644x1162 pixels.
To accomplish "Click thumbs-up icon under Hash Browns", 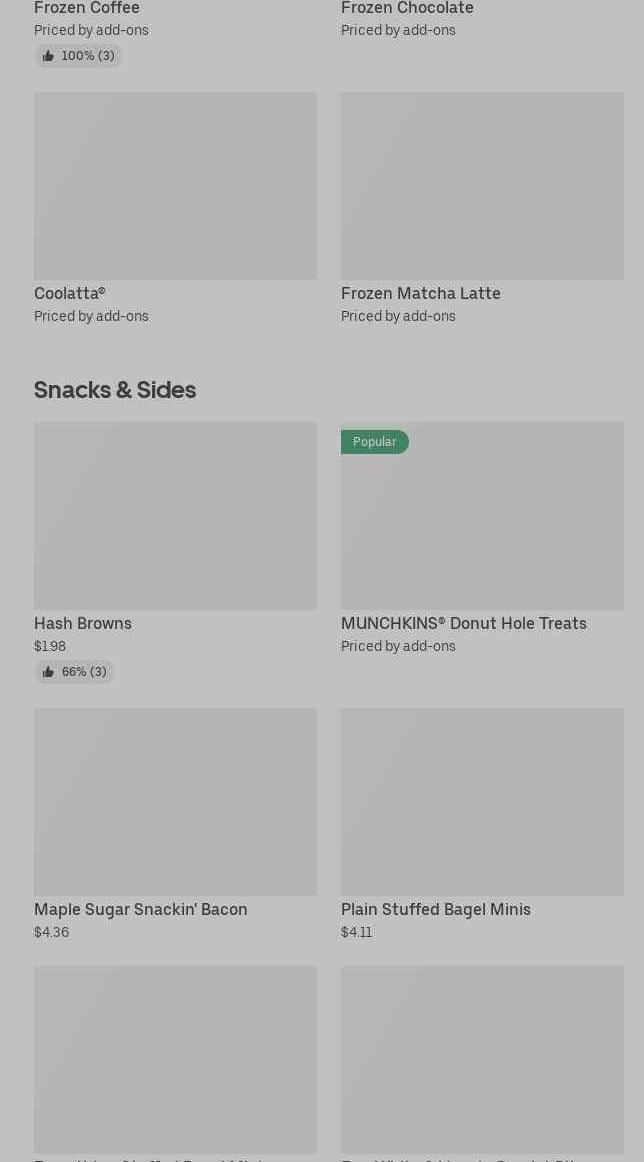I will pyautogui.click(x=48, y=672).
